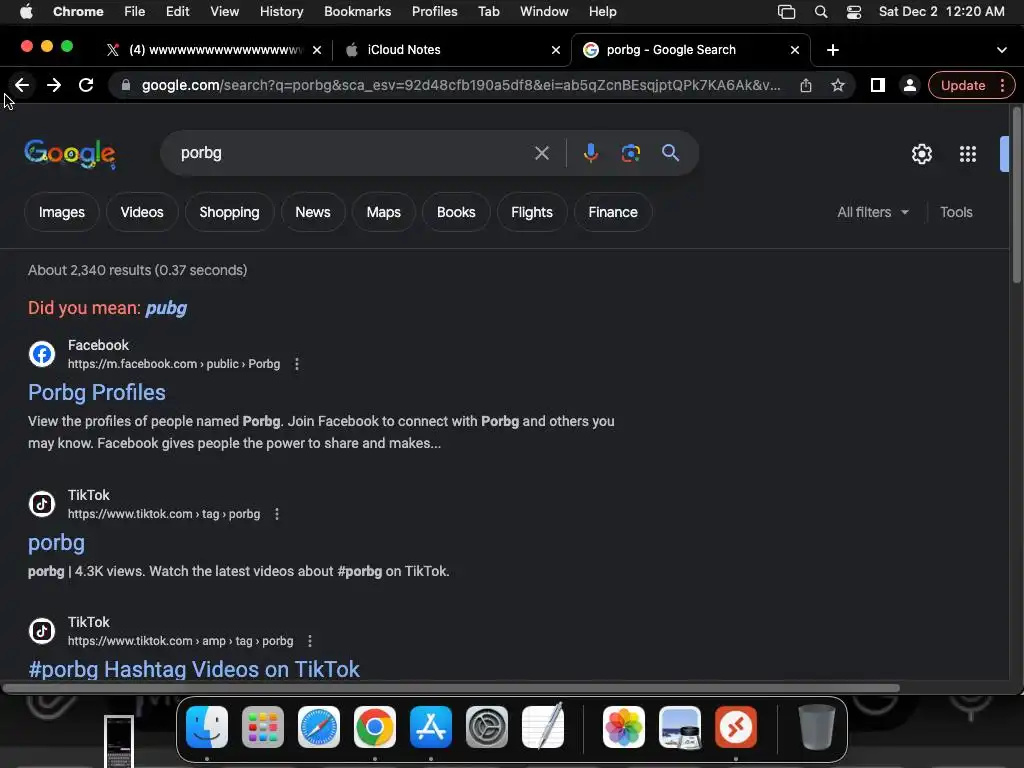Open App Store from the Dock
Screen dimensions: 1024x768
coord(431,726)
